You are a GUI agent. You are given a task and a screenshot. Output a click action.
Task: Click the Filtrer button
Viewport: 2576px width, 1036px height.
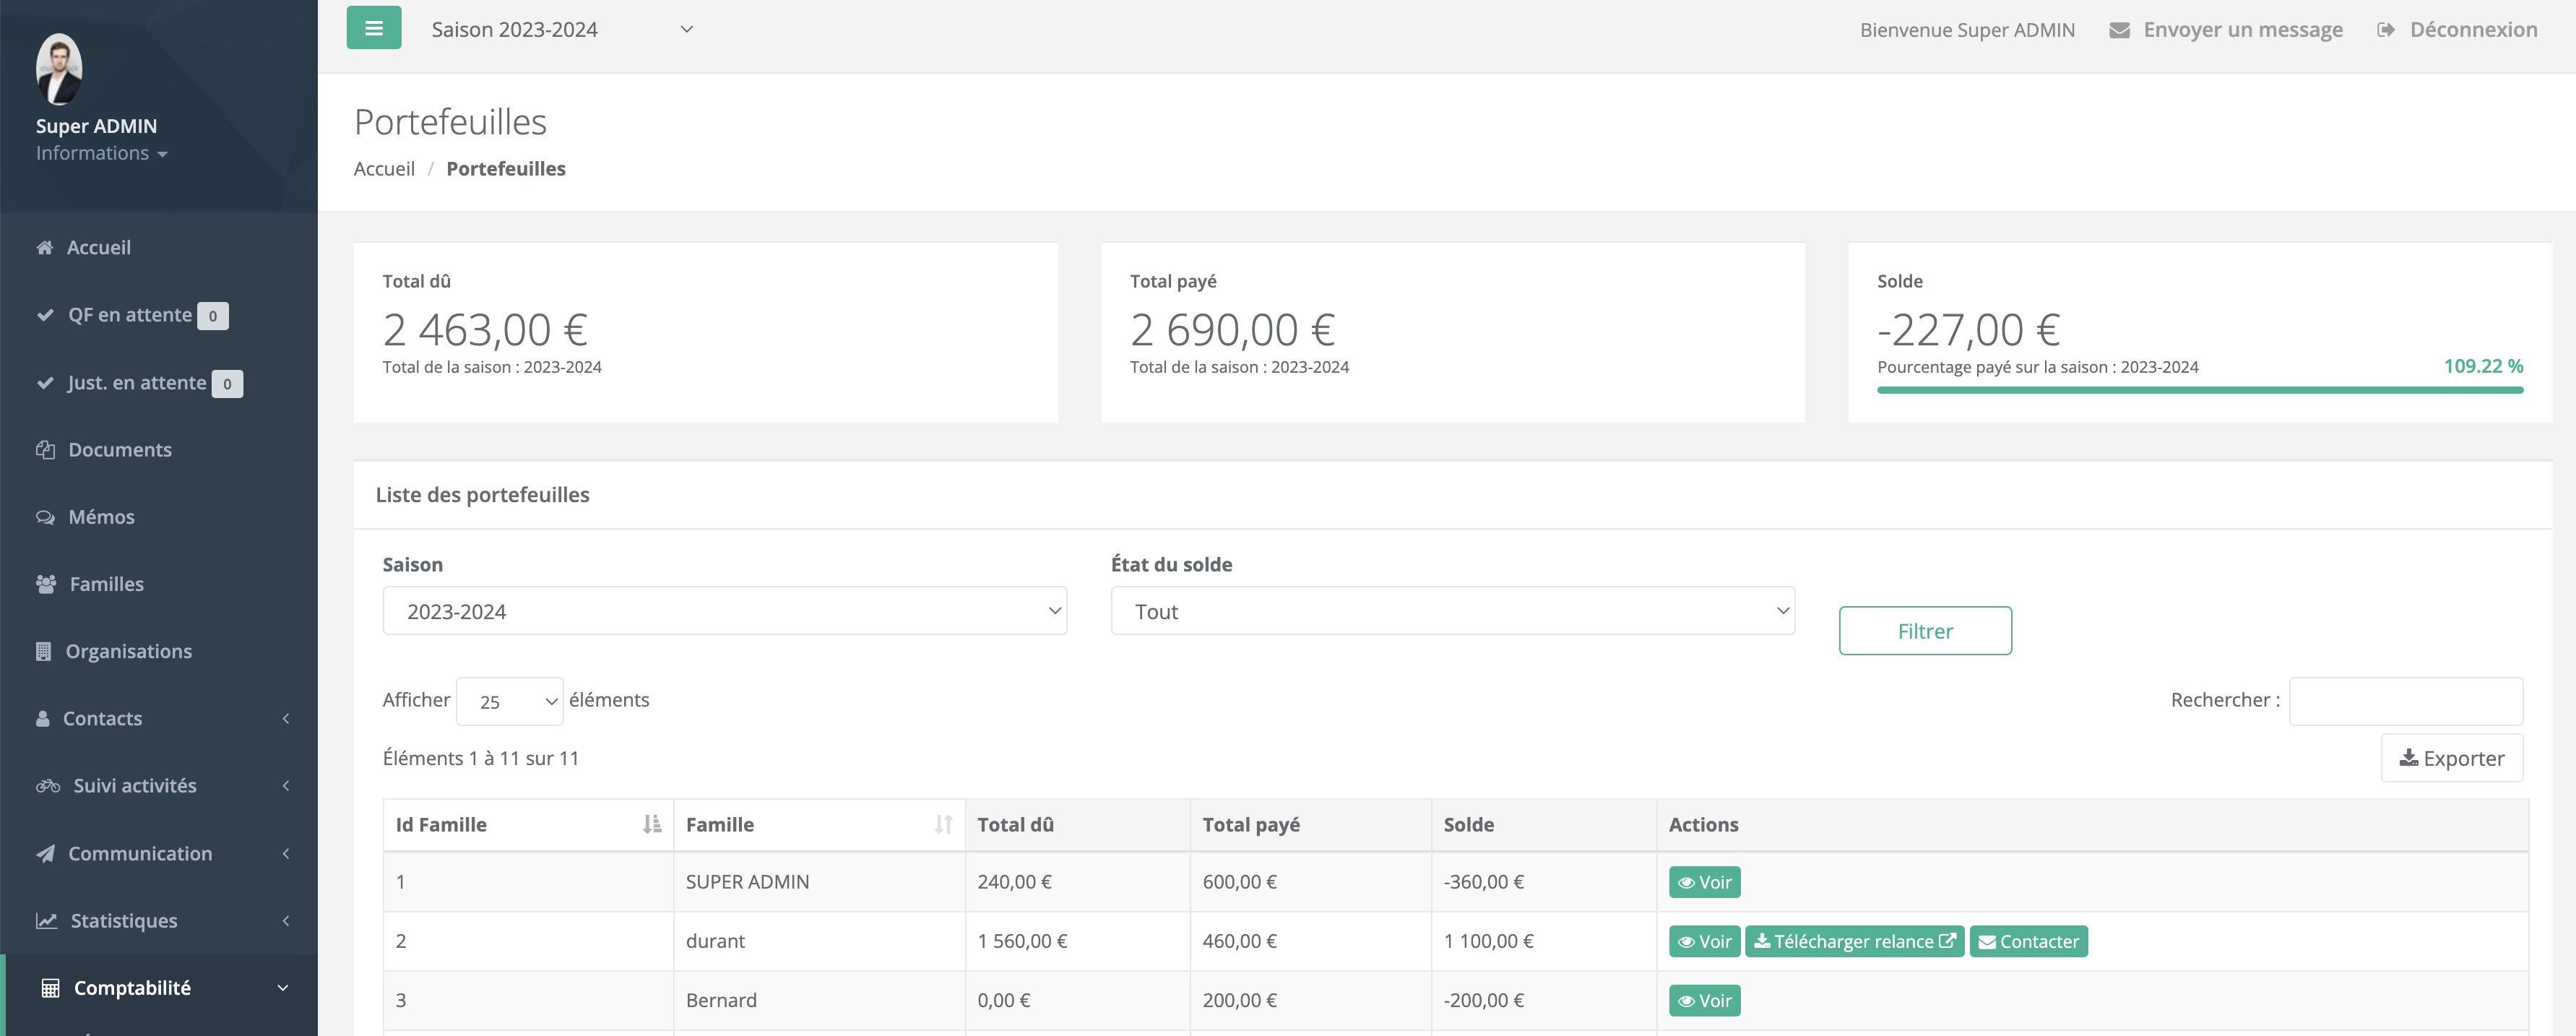tap(1925, 631)
